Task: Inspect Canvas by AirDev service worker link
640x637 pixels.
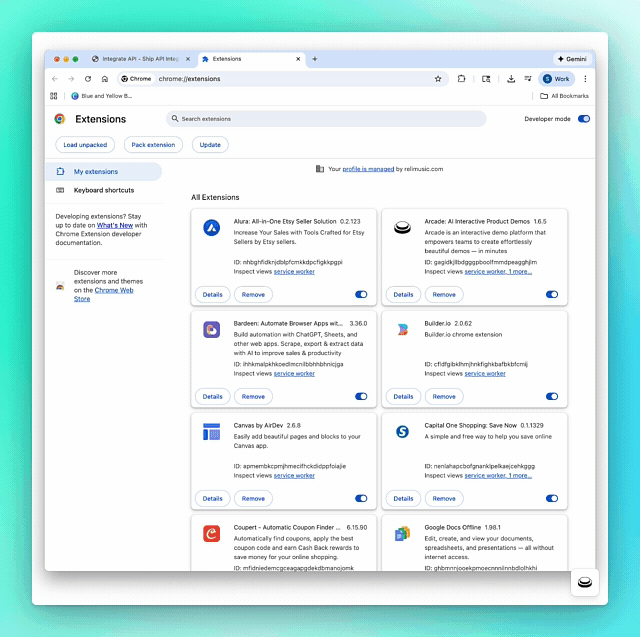Action: 294,475
